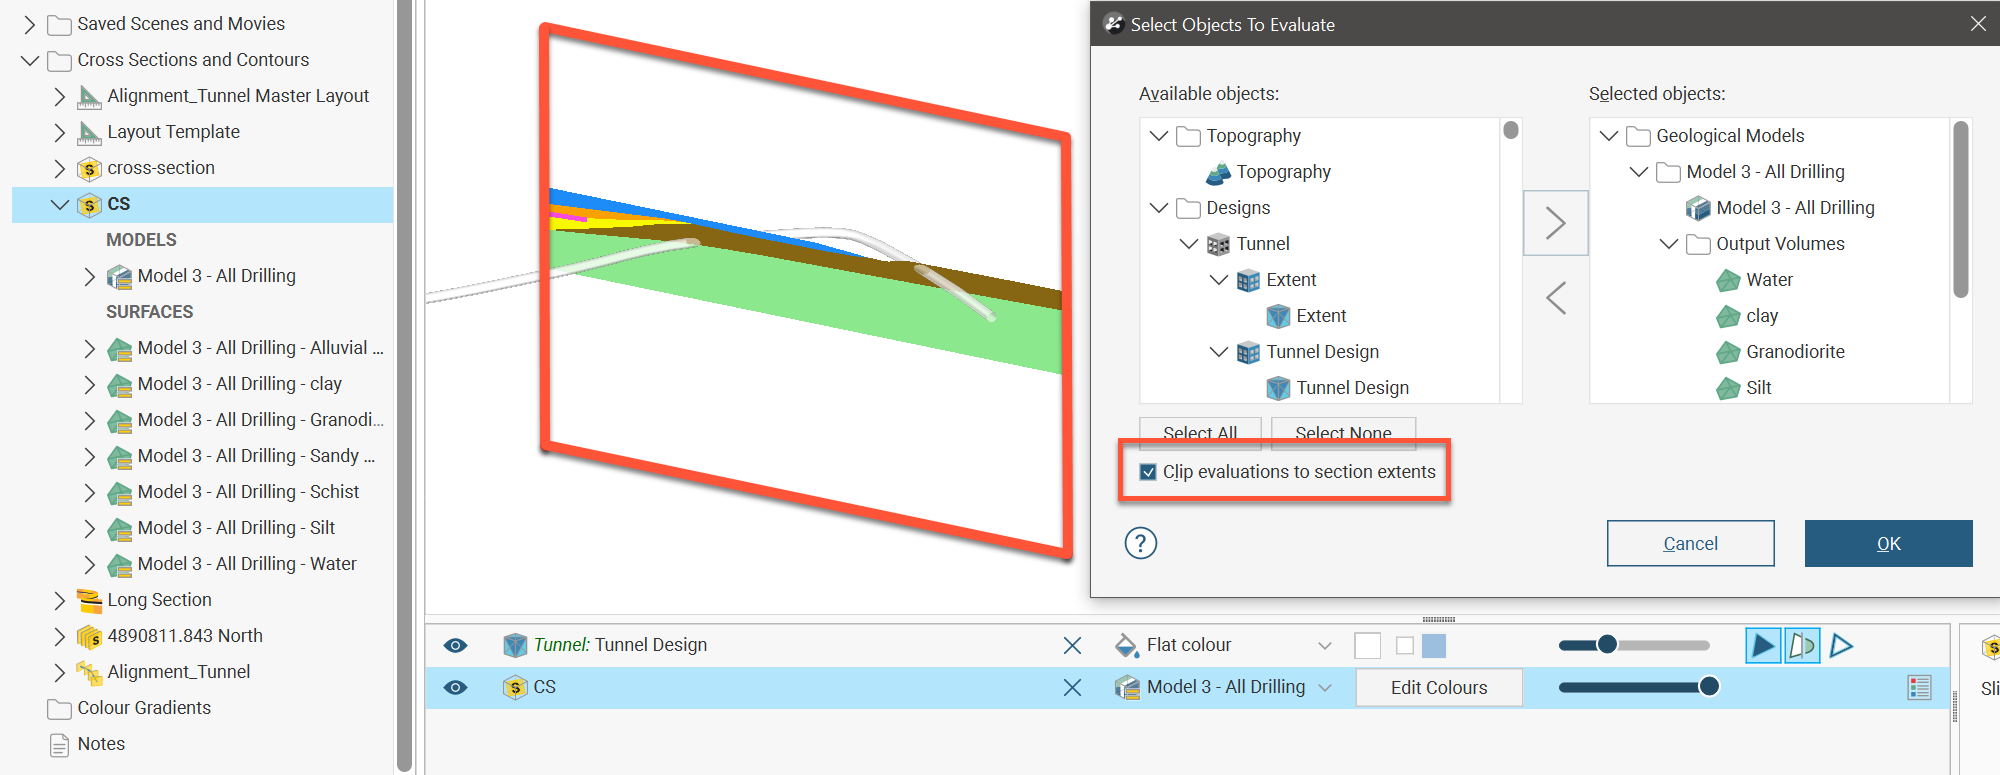Open the Flat colour dropdown
This screenshot has width=2000, height=775.
1324,646
